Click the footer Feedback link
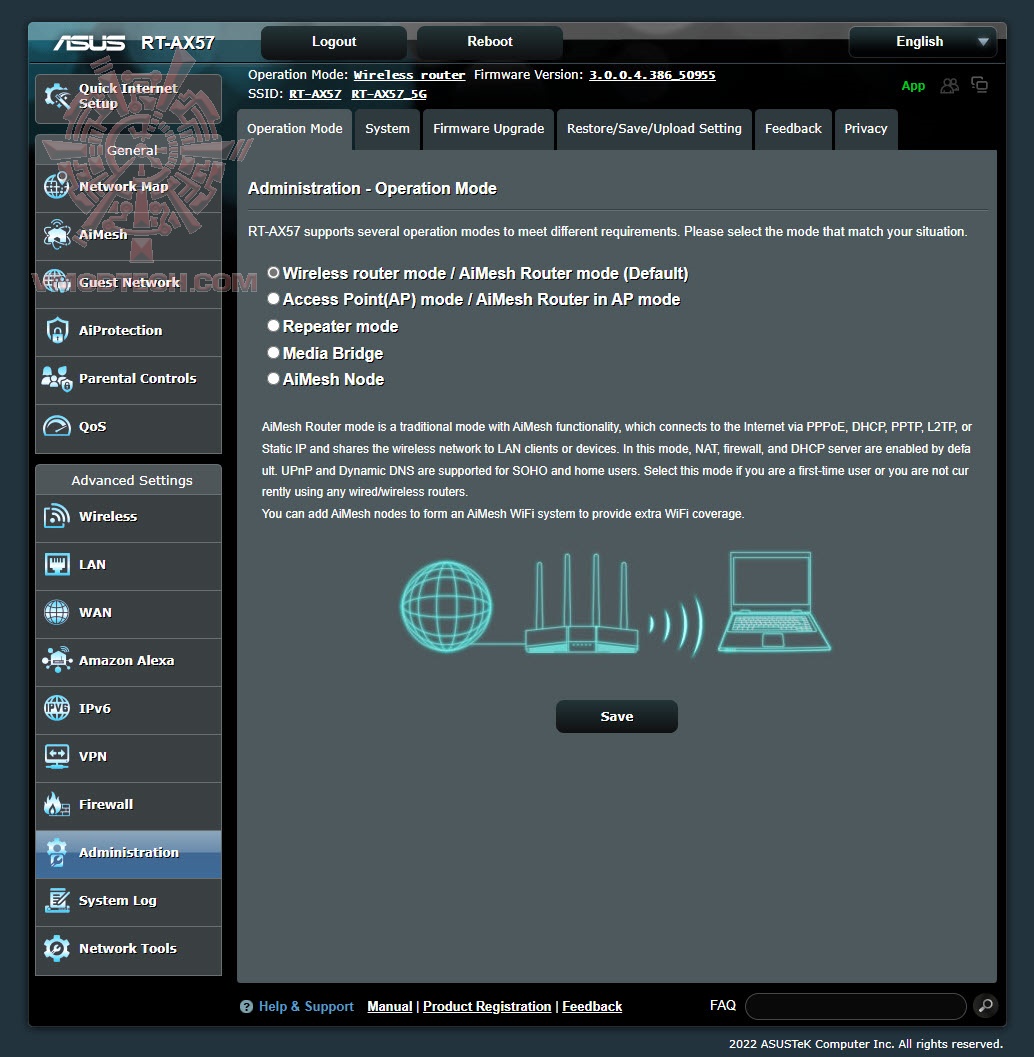1034x1057 pixels. click(592, 1006)
